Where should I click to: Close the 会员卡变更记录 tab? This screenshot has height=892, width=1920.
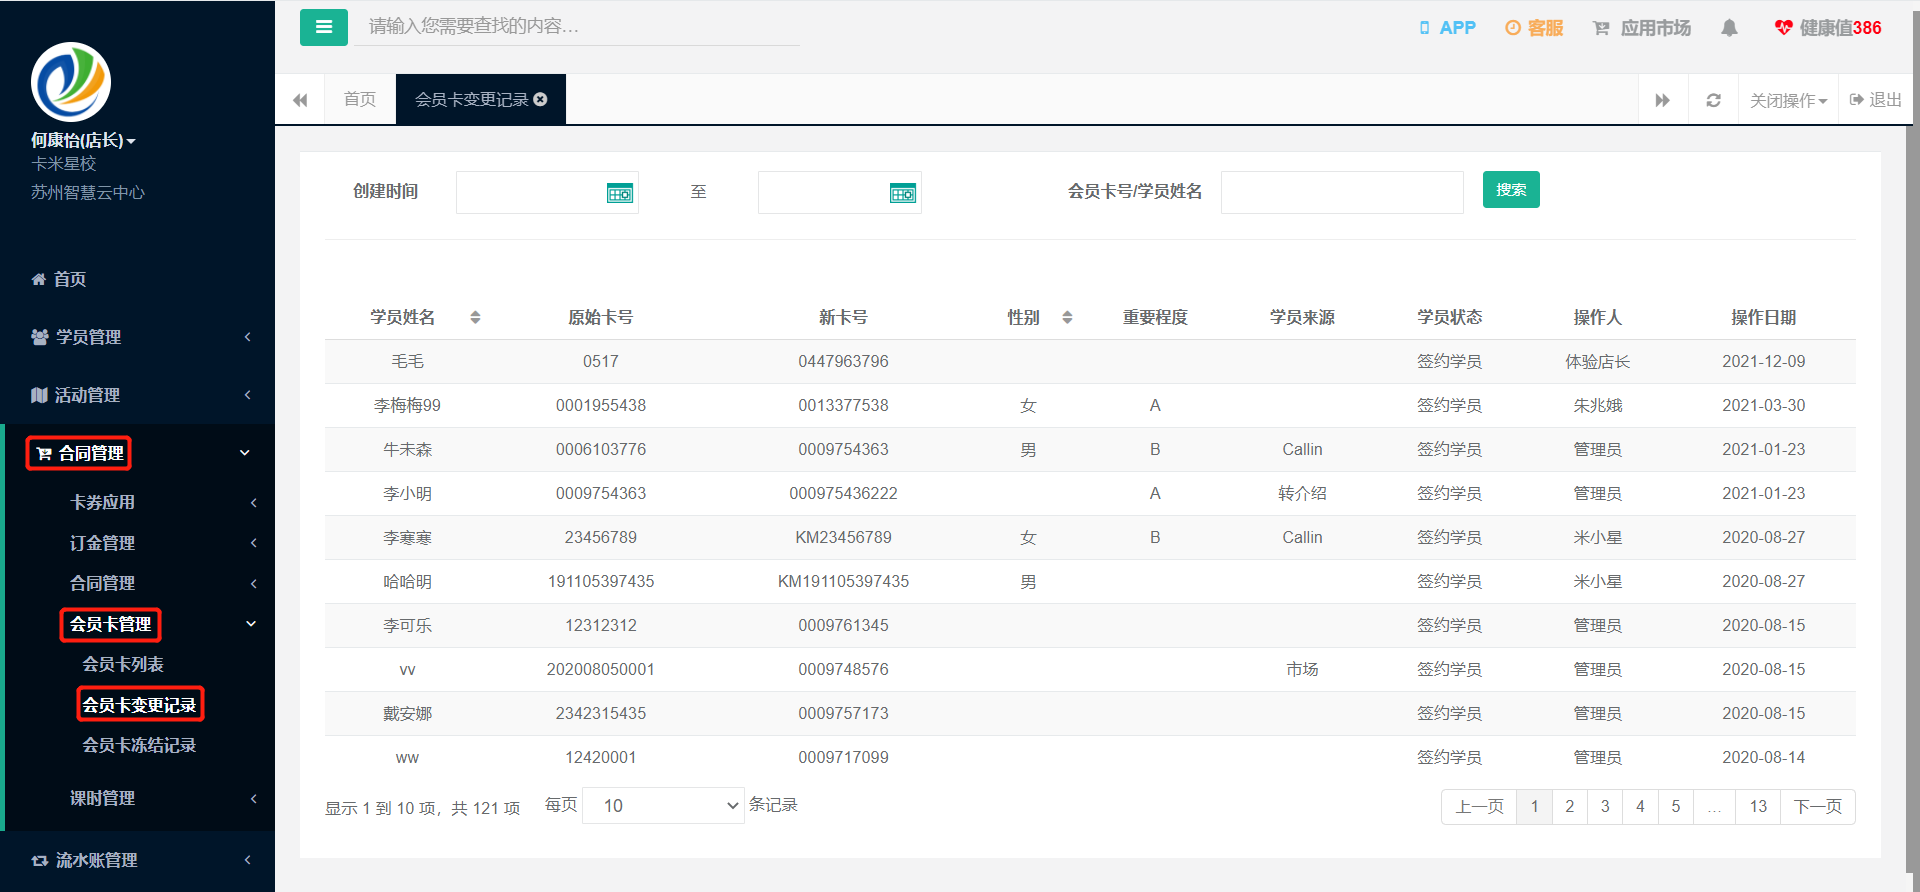[541, 99]
